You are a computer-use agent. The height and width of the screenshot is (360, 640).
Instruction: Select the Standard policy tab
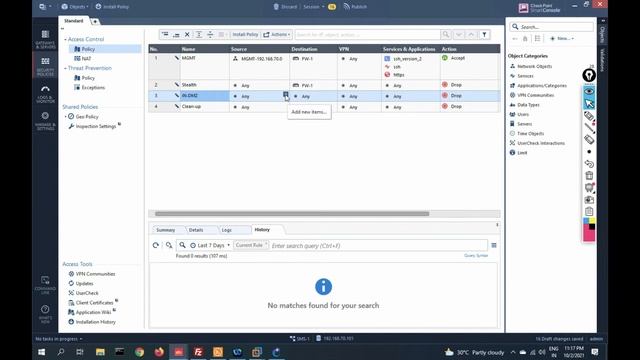pos(73,21)
